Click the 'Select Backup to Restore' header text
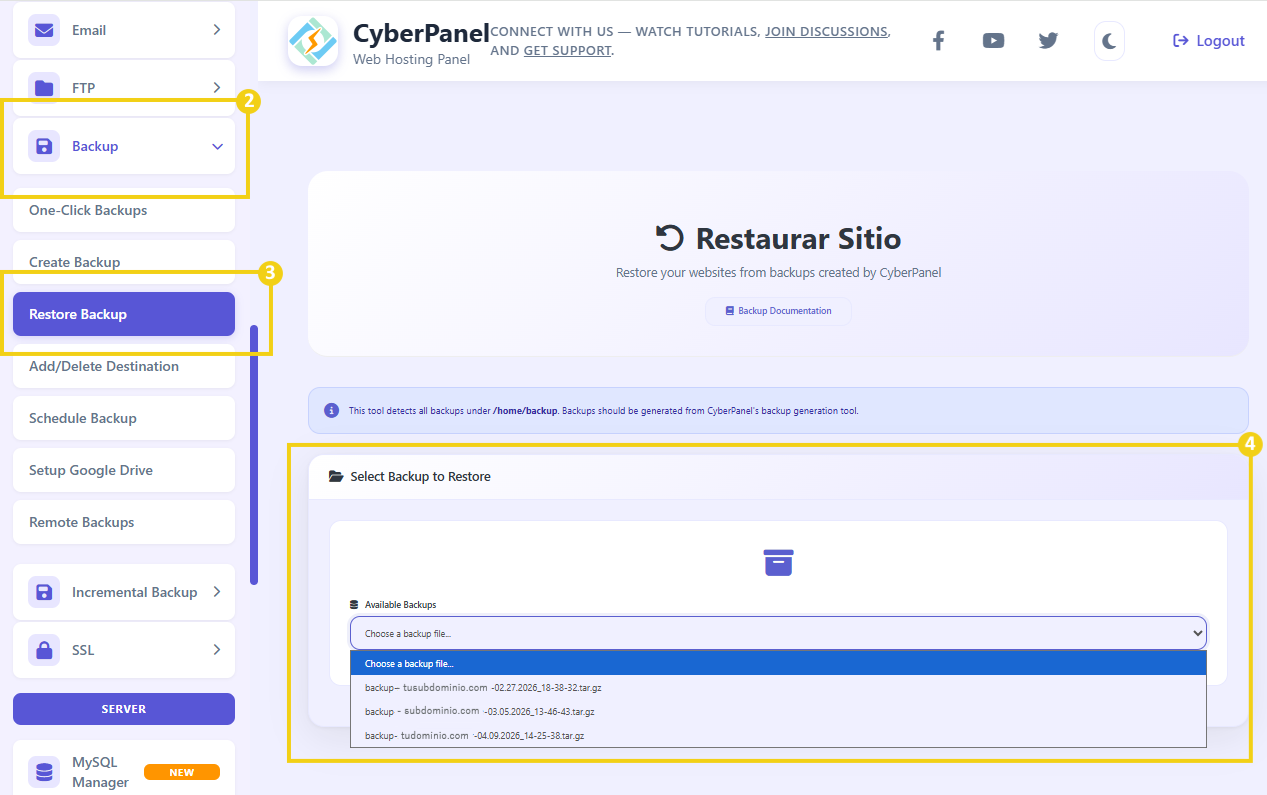Screen dimensions: 1267x795 (420, 477)
